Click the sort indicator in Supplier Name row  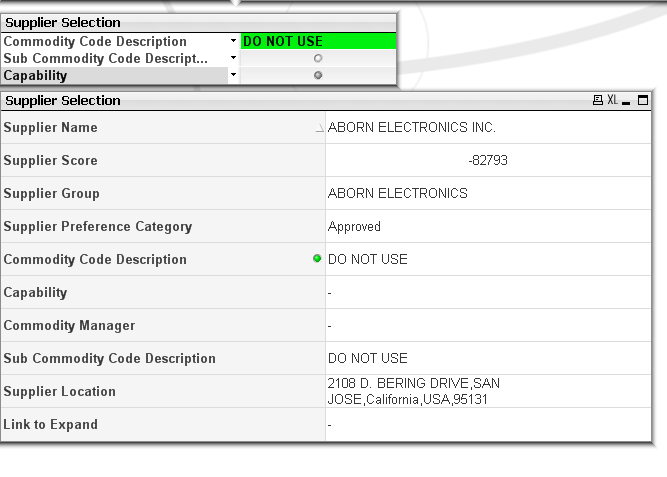[319, 128]
